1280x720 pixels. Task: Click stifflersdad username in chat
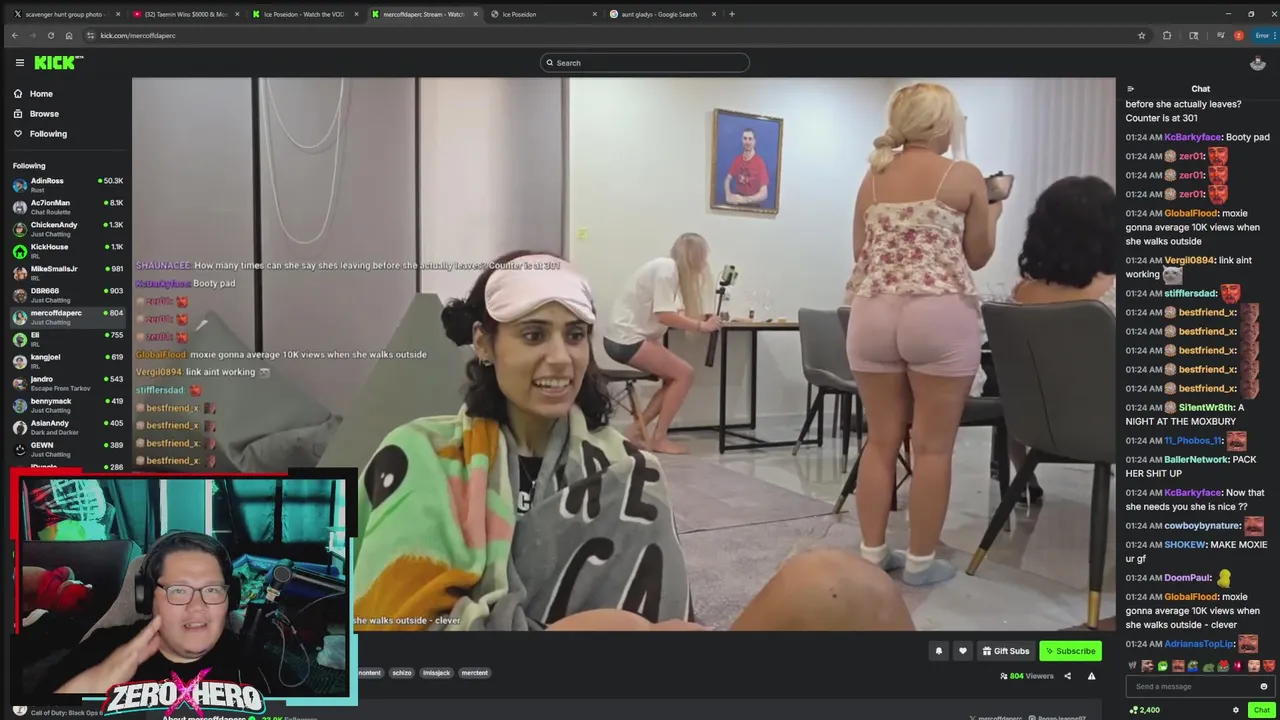[x=1190, y=293]
